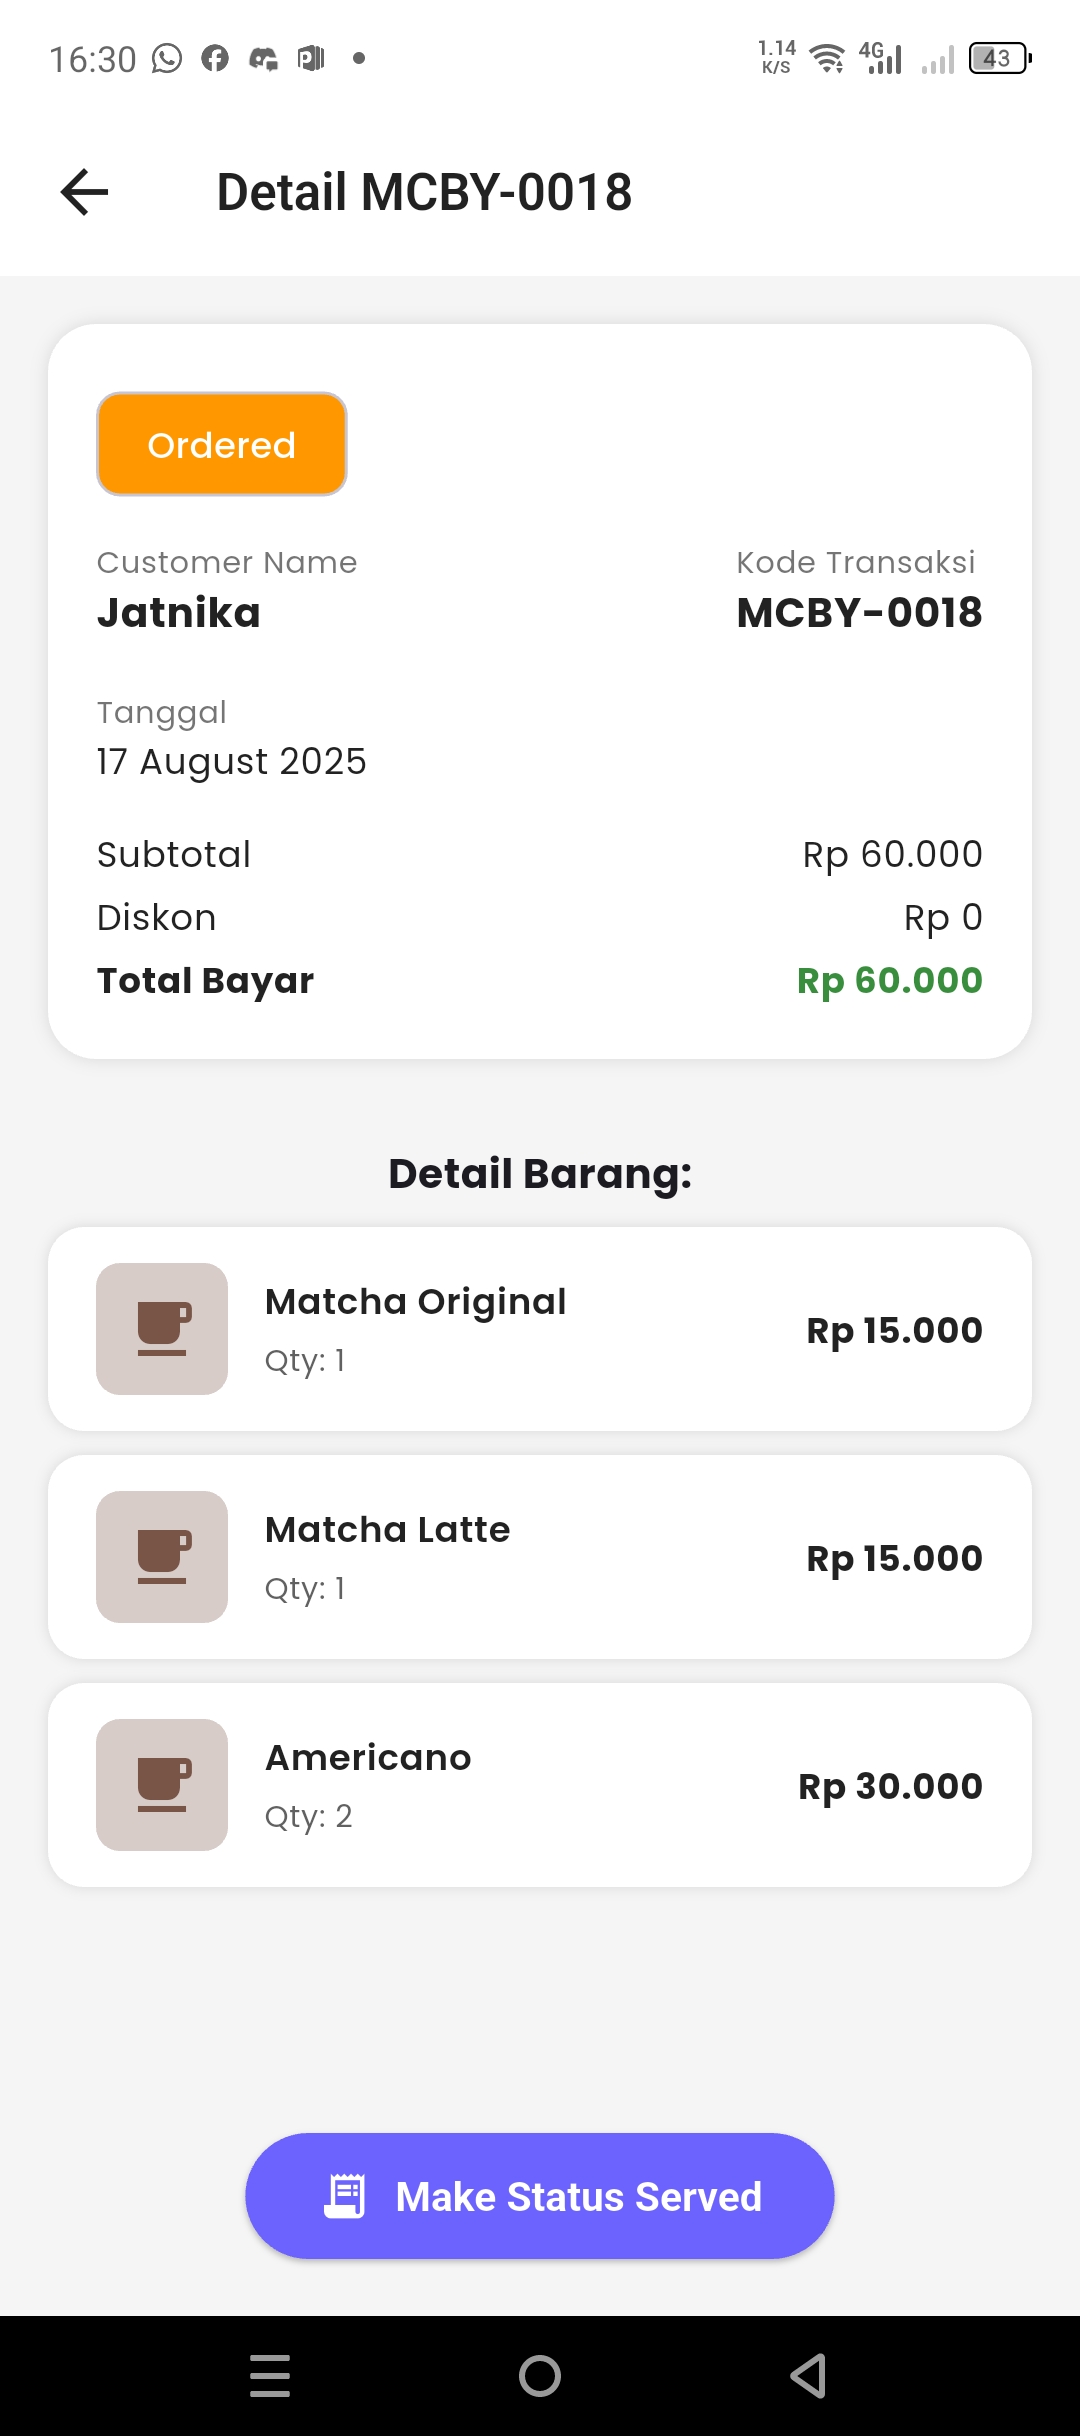Tap the Americano cup icon
This screenshot has height=2436, width=1080.
[162, 1785]
